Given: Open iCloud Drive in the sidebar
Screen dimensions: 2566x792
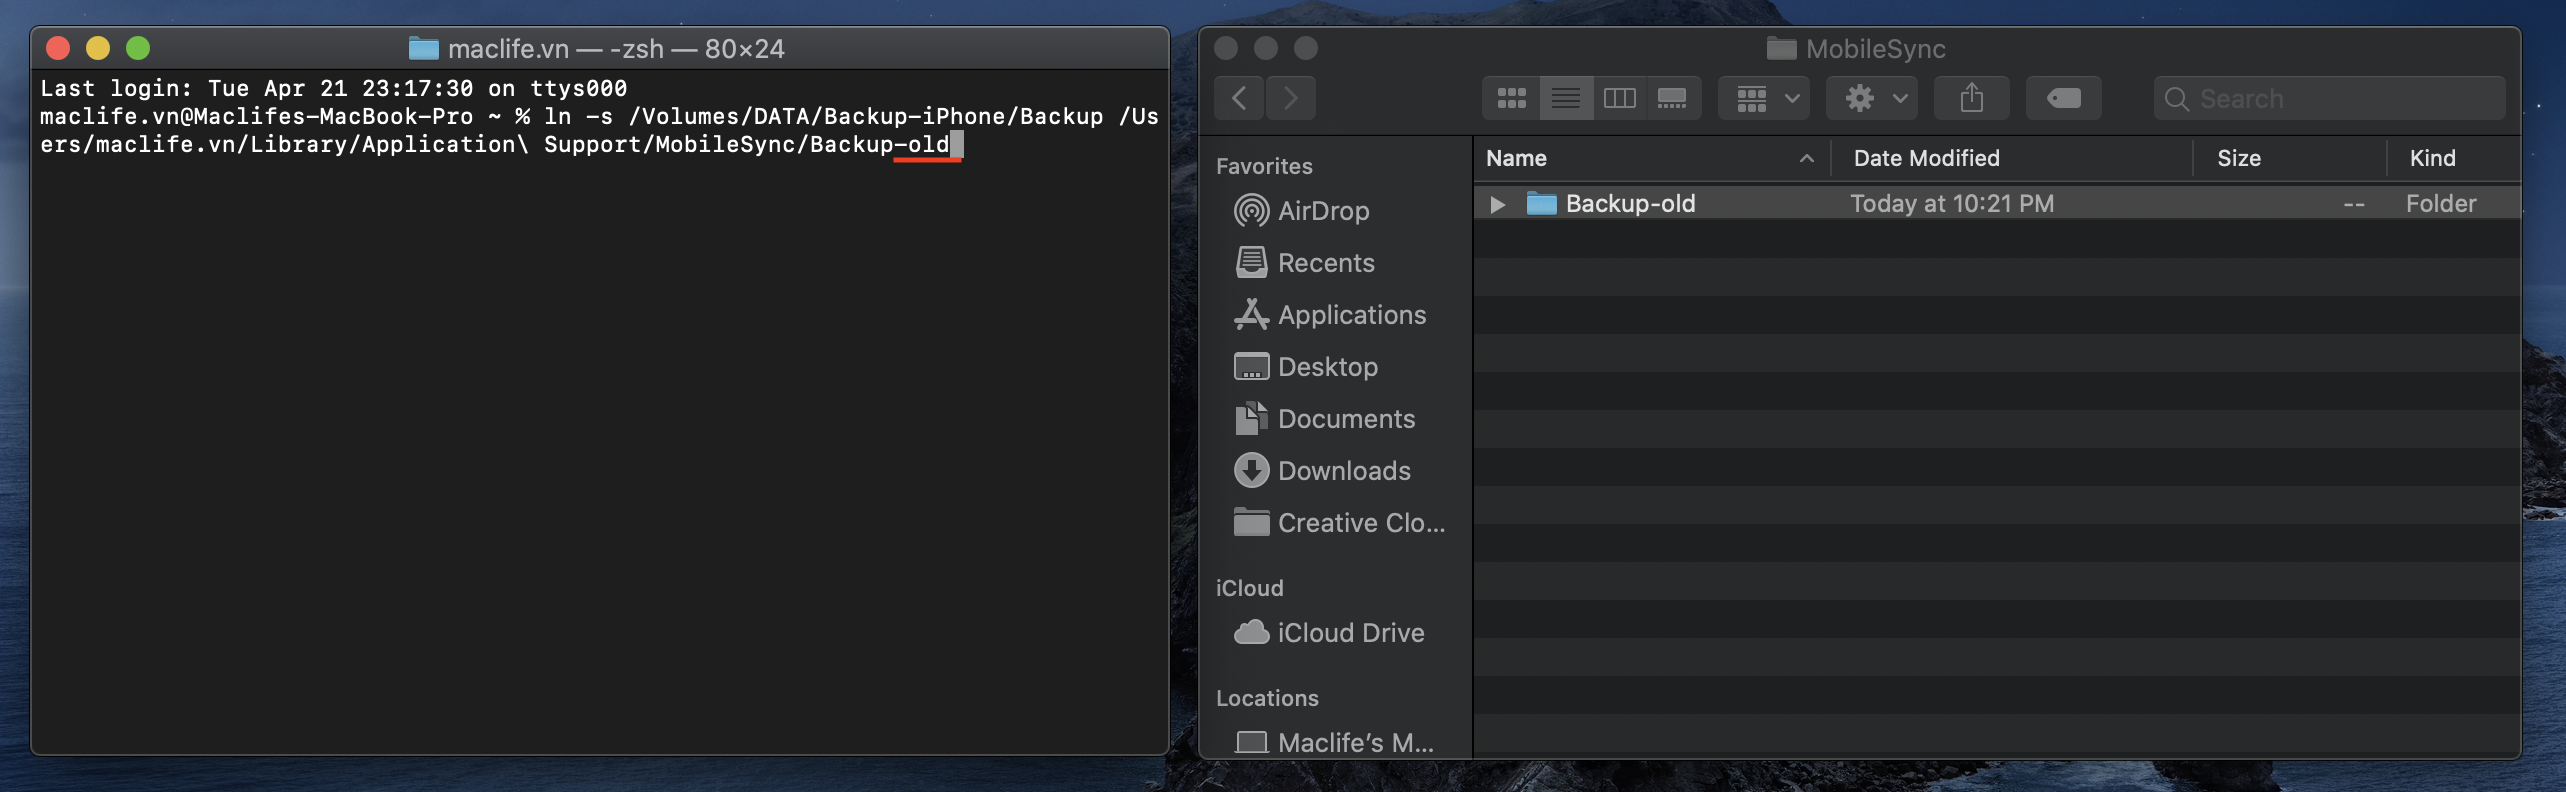Looking at the screenshot, I should 1350,633.
